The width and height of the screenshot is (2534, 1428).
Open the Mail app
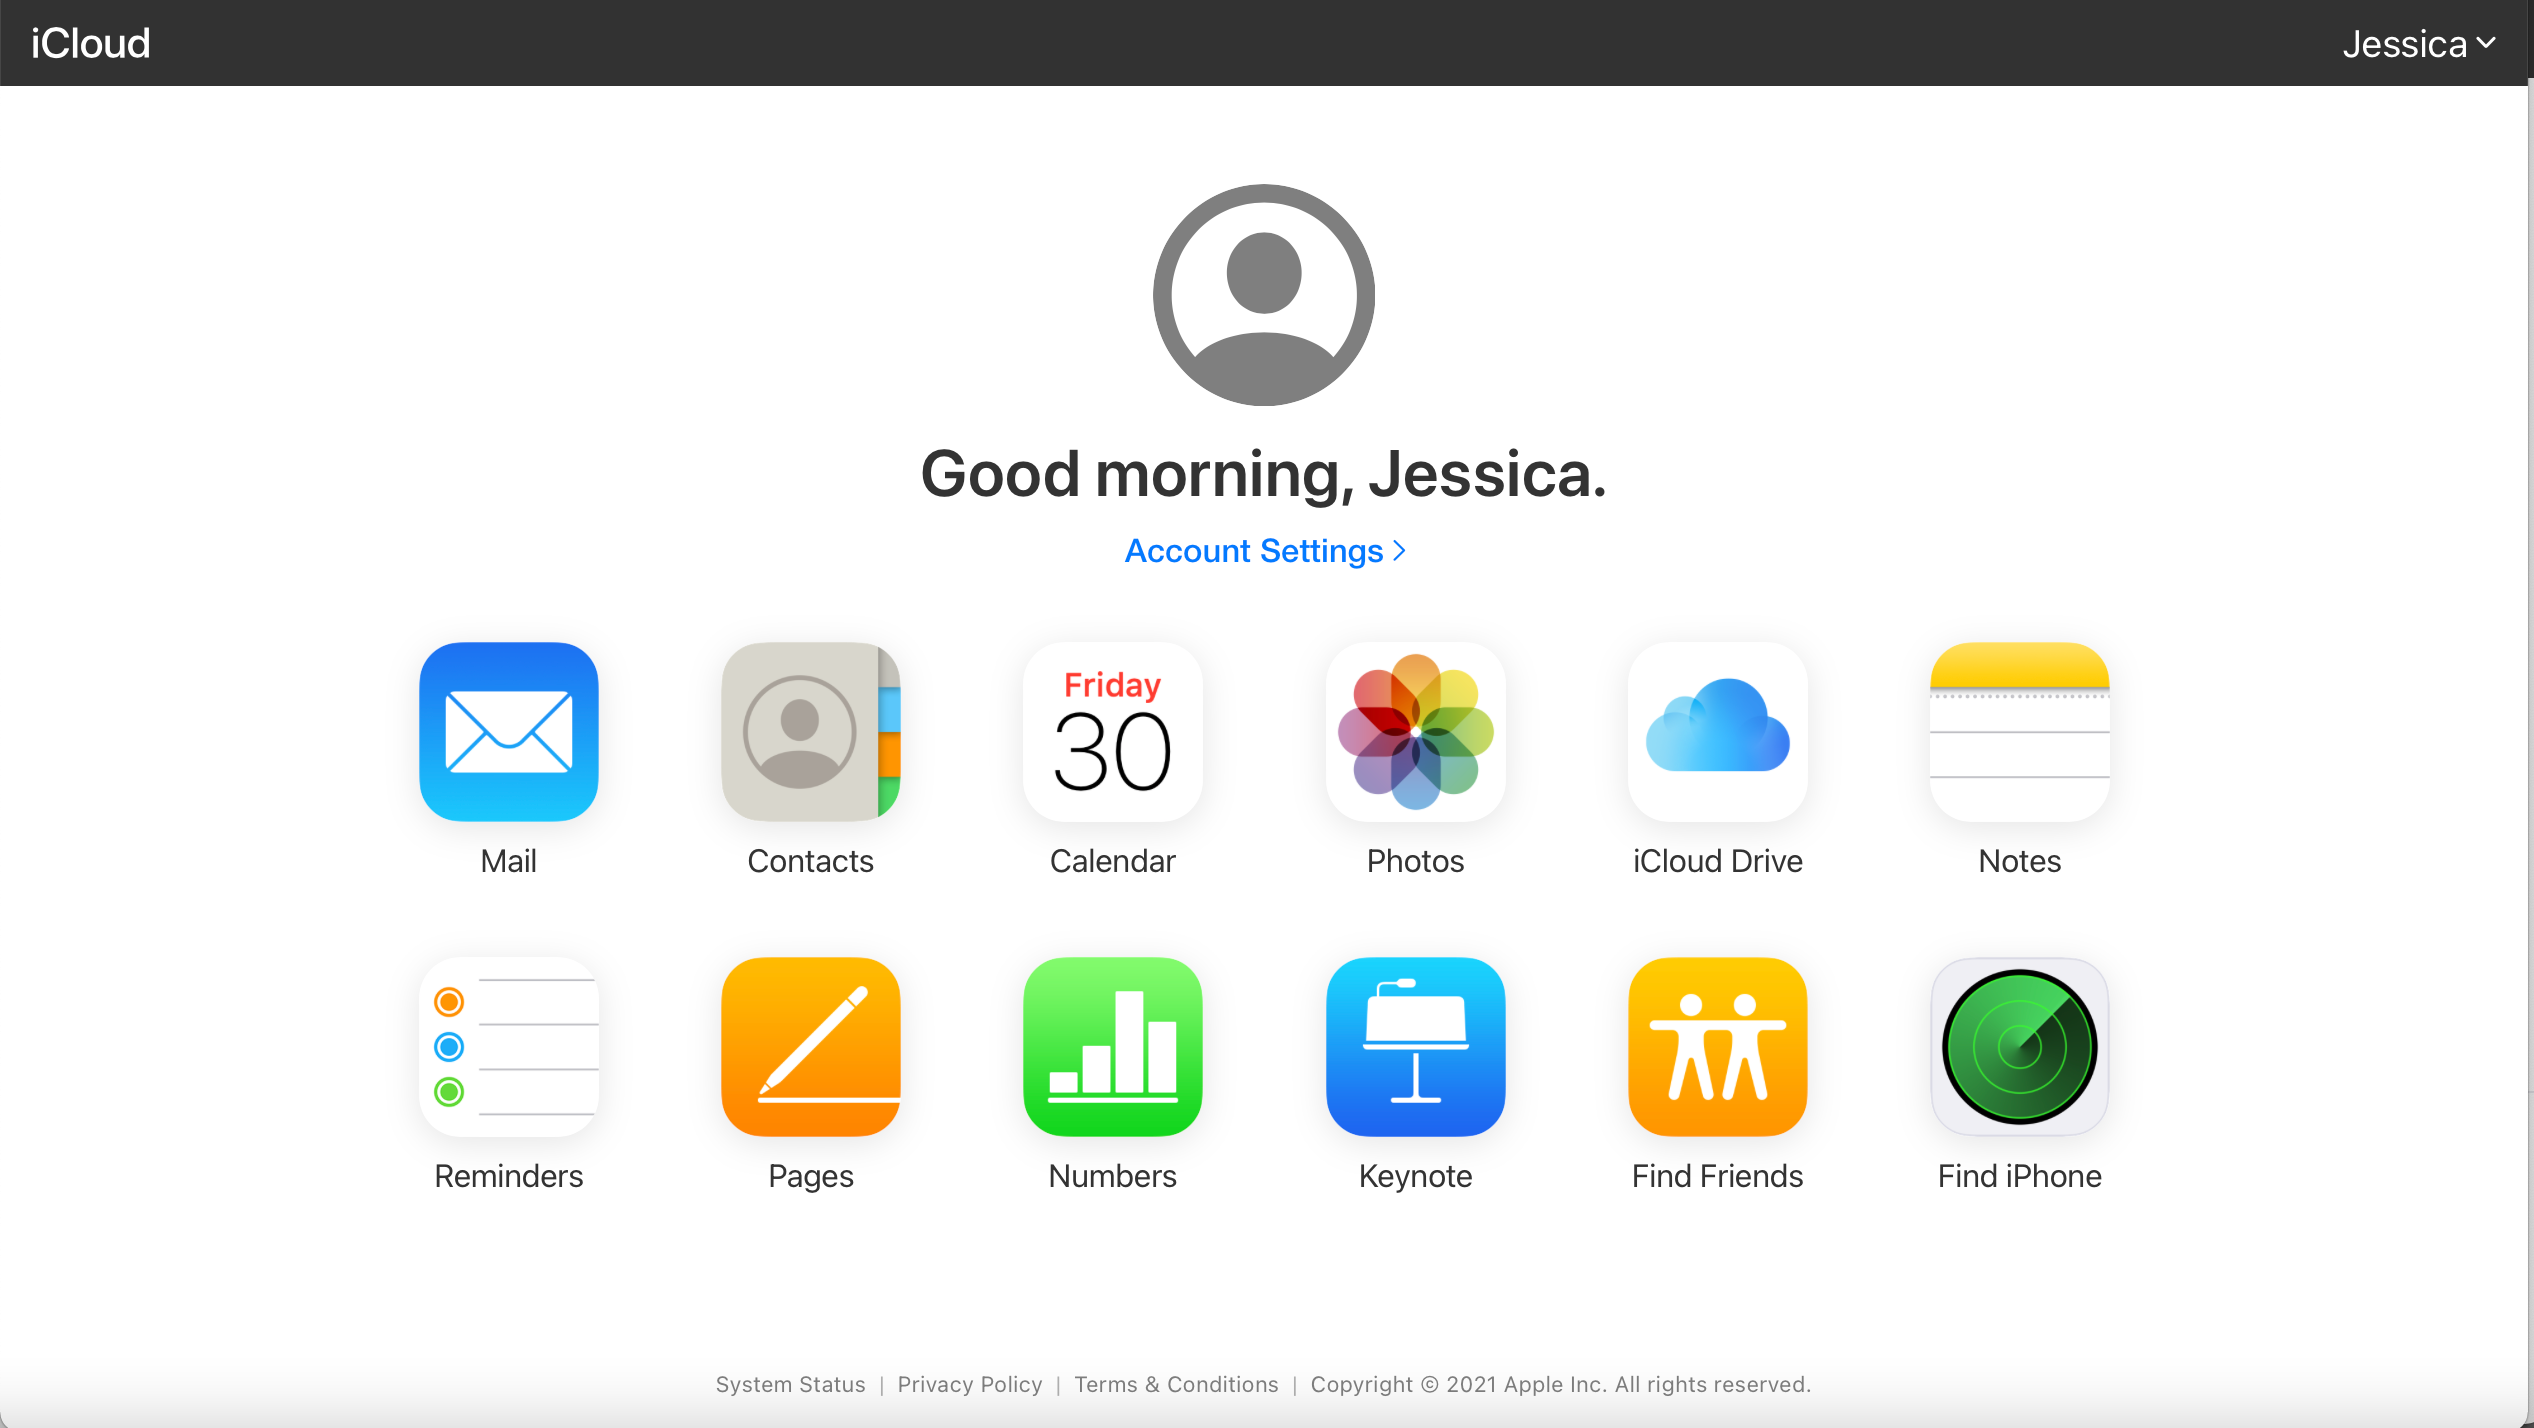(x=506, y=732)
